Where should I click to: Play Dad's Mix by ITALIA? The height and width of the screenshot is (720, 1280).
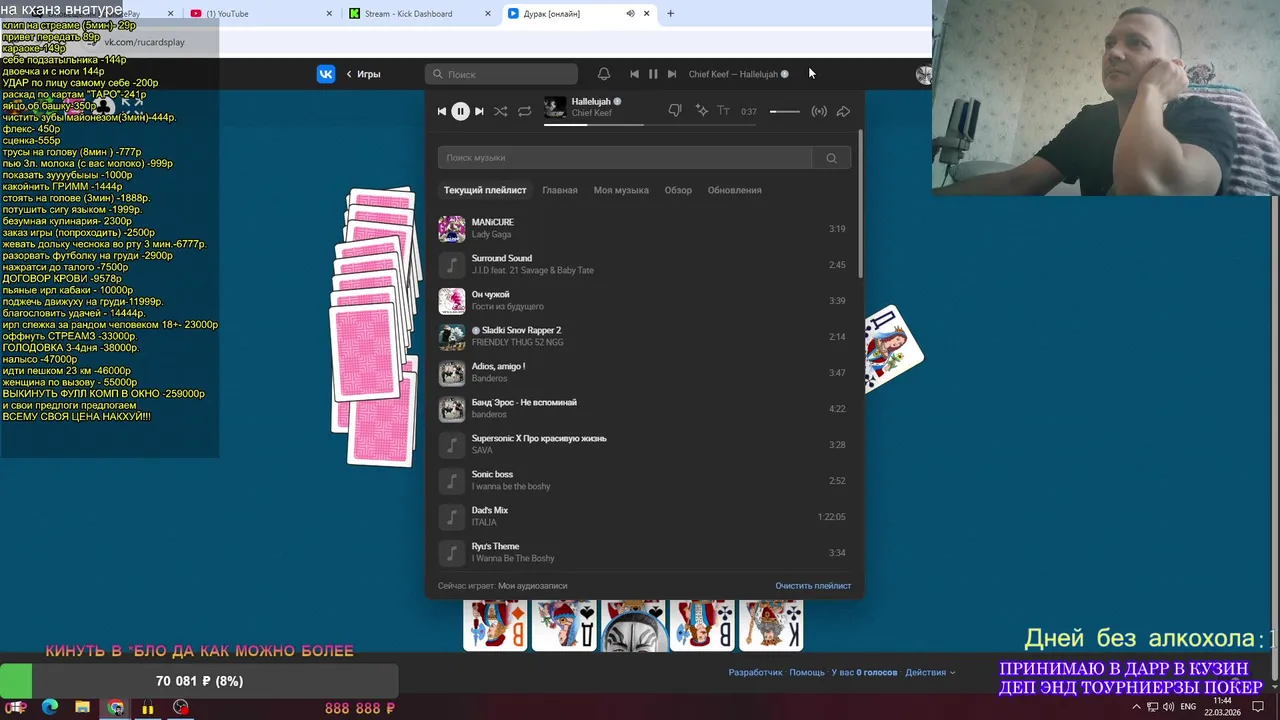[644, 516]
